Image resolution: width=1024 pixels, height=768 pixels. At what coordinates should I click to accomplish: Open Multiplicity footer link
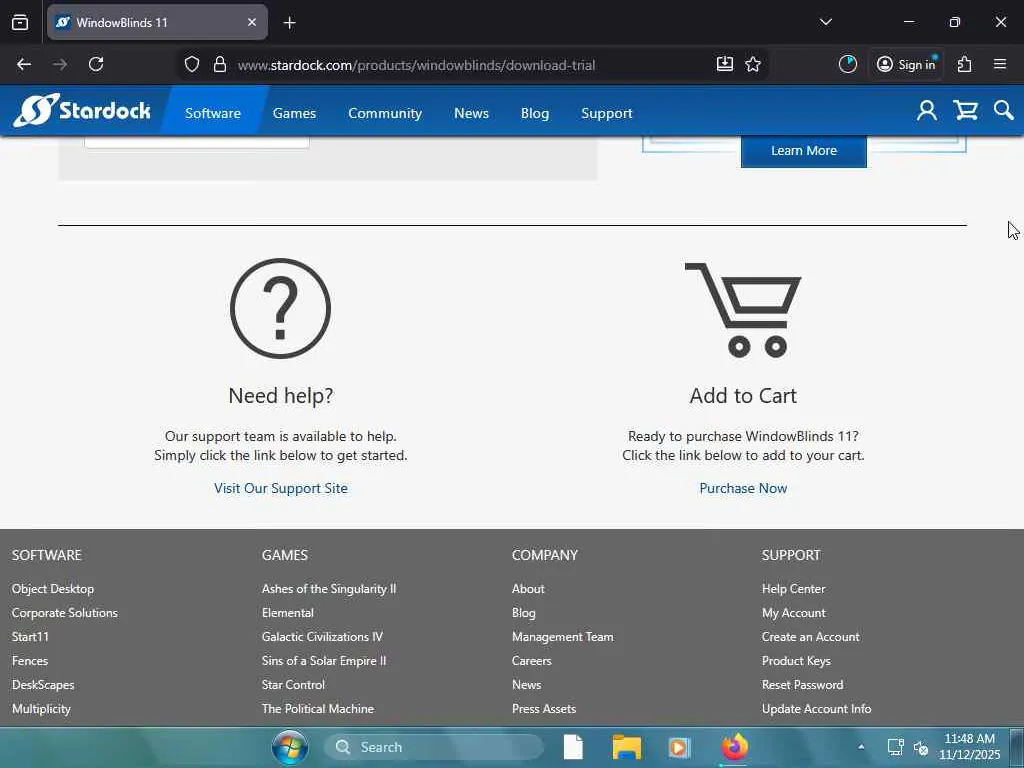[x=41, y=709]
